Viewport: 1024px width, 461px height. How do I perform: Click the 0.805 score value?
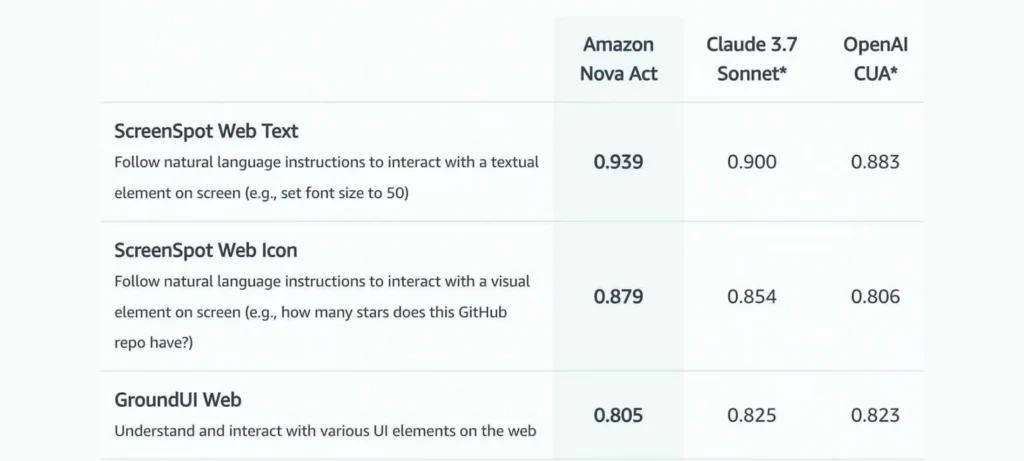click(x=618, y=415)
